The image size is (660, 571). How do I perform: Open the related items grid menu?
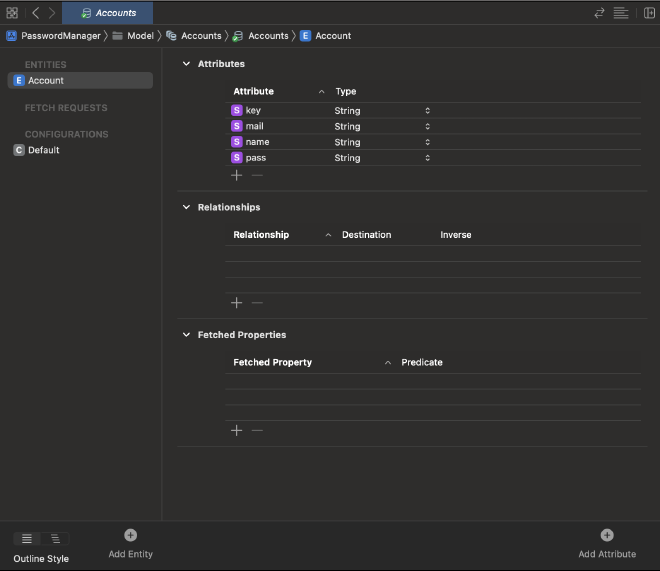coord(12,13)
